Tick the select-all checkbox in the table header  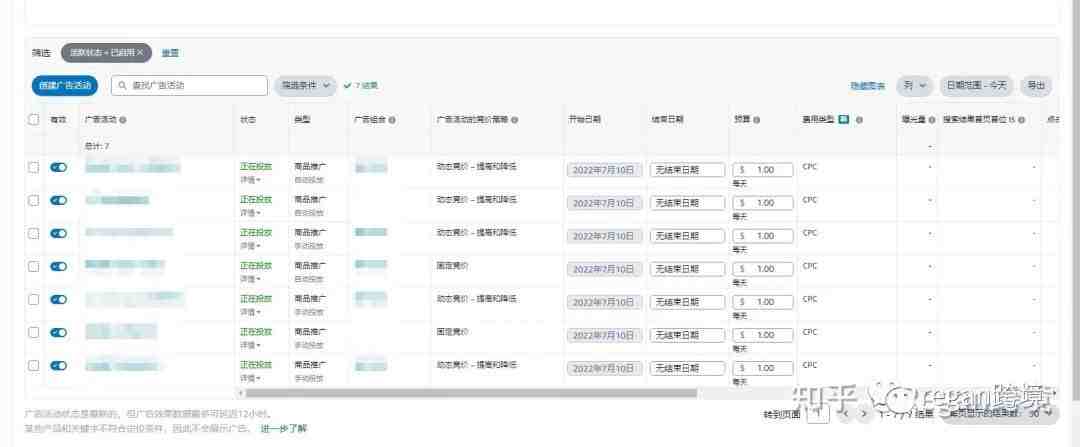point(34,119)
